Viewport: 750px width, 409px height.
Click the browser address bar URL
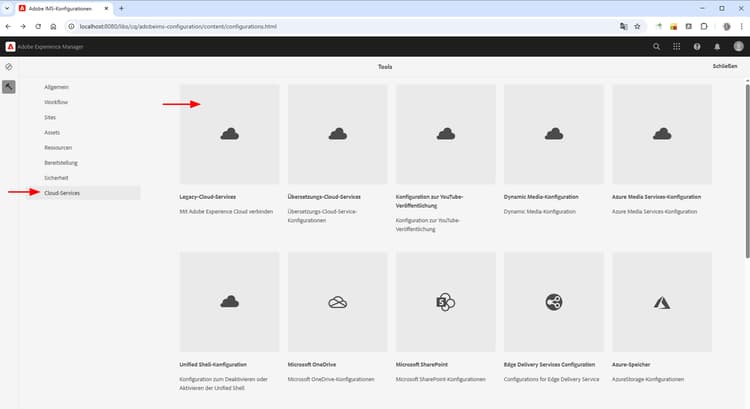point(178,26)
